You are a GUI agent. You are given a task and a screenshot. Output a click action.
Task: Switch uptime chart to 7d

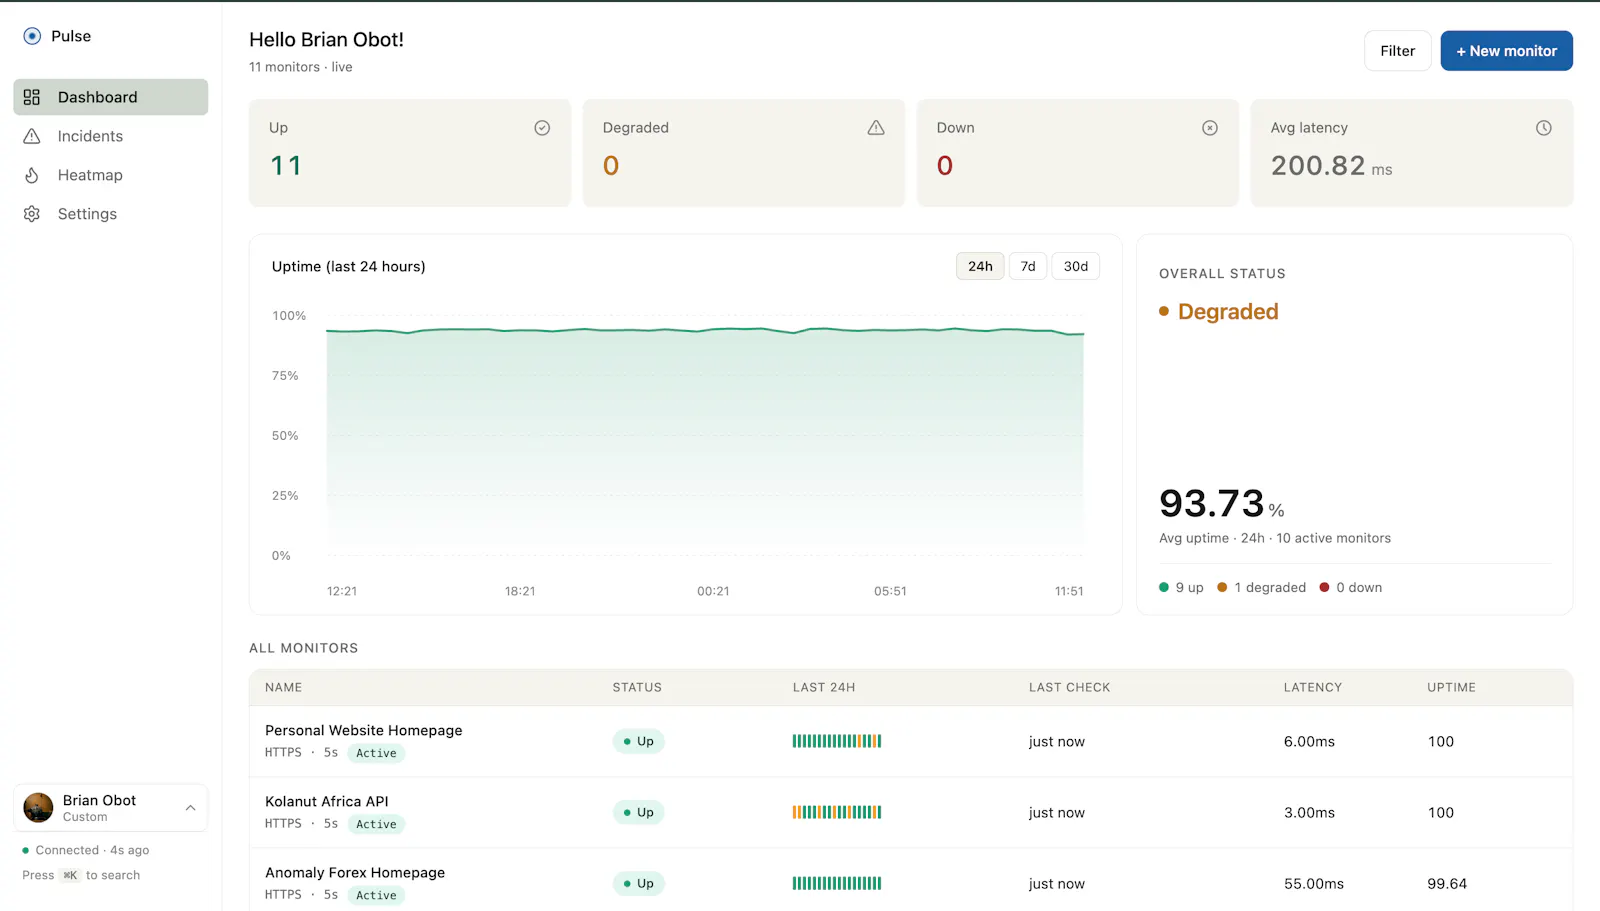tap(1028, 266)
